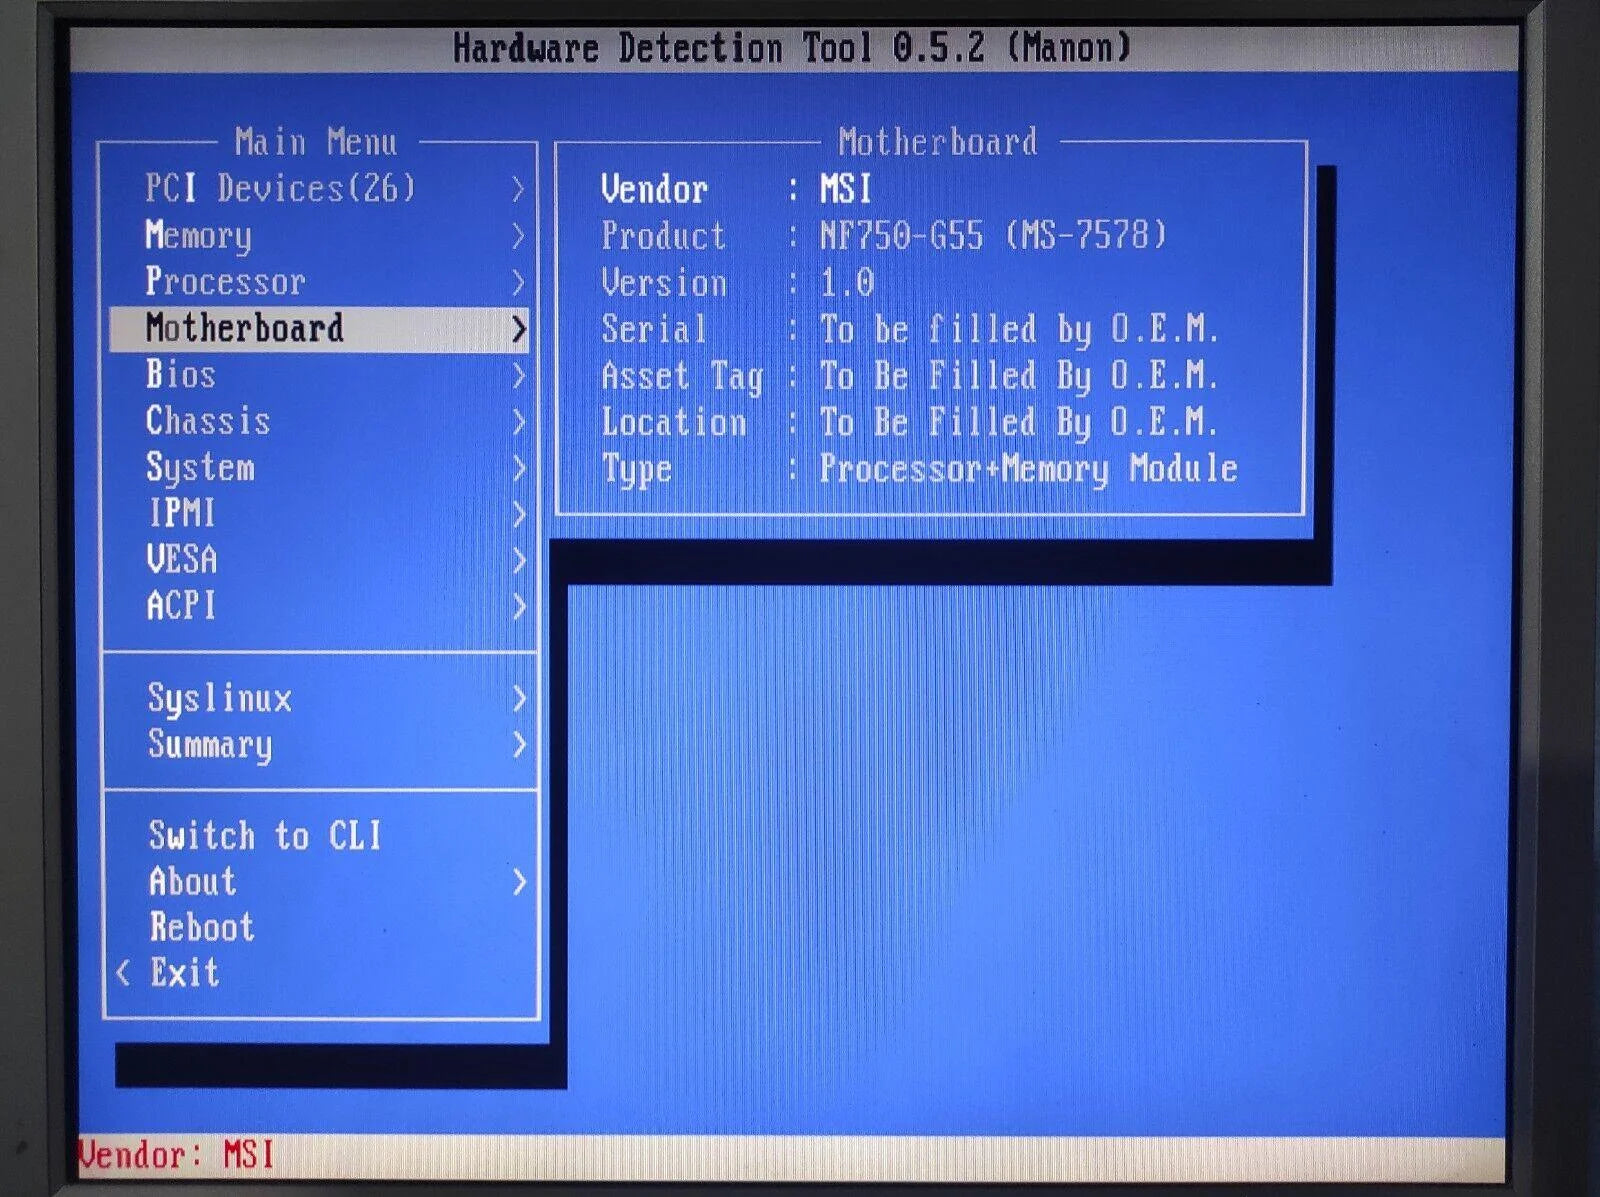Click the Product row NF750-G55
The height and width of the screenshot is (1197, 1600).
click(883, 236)
